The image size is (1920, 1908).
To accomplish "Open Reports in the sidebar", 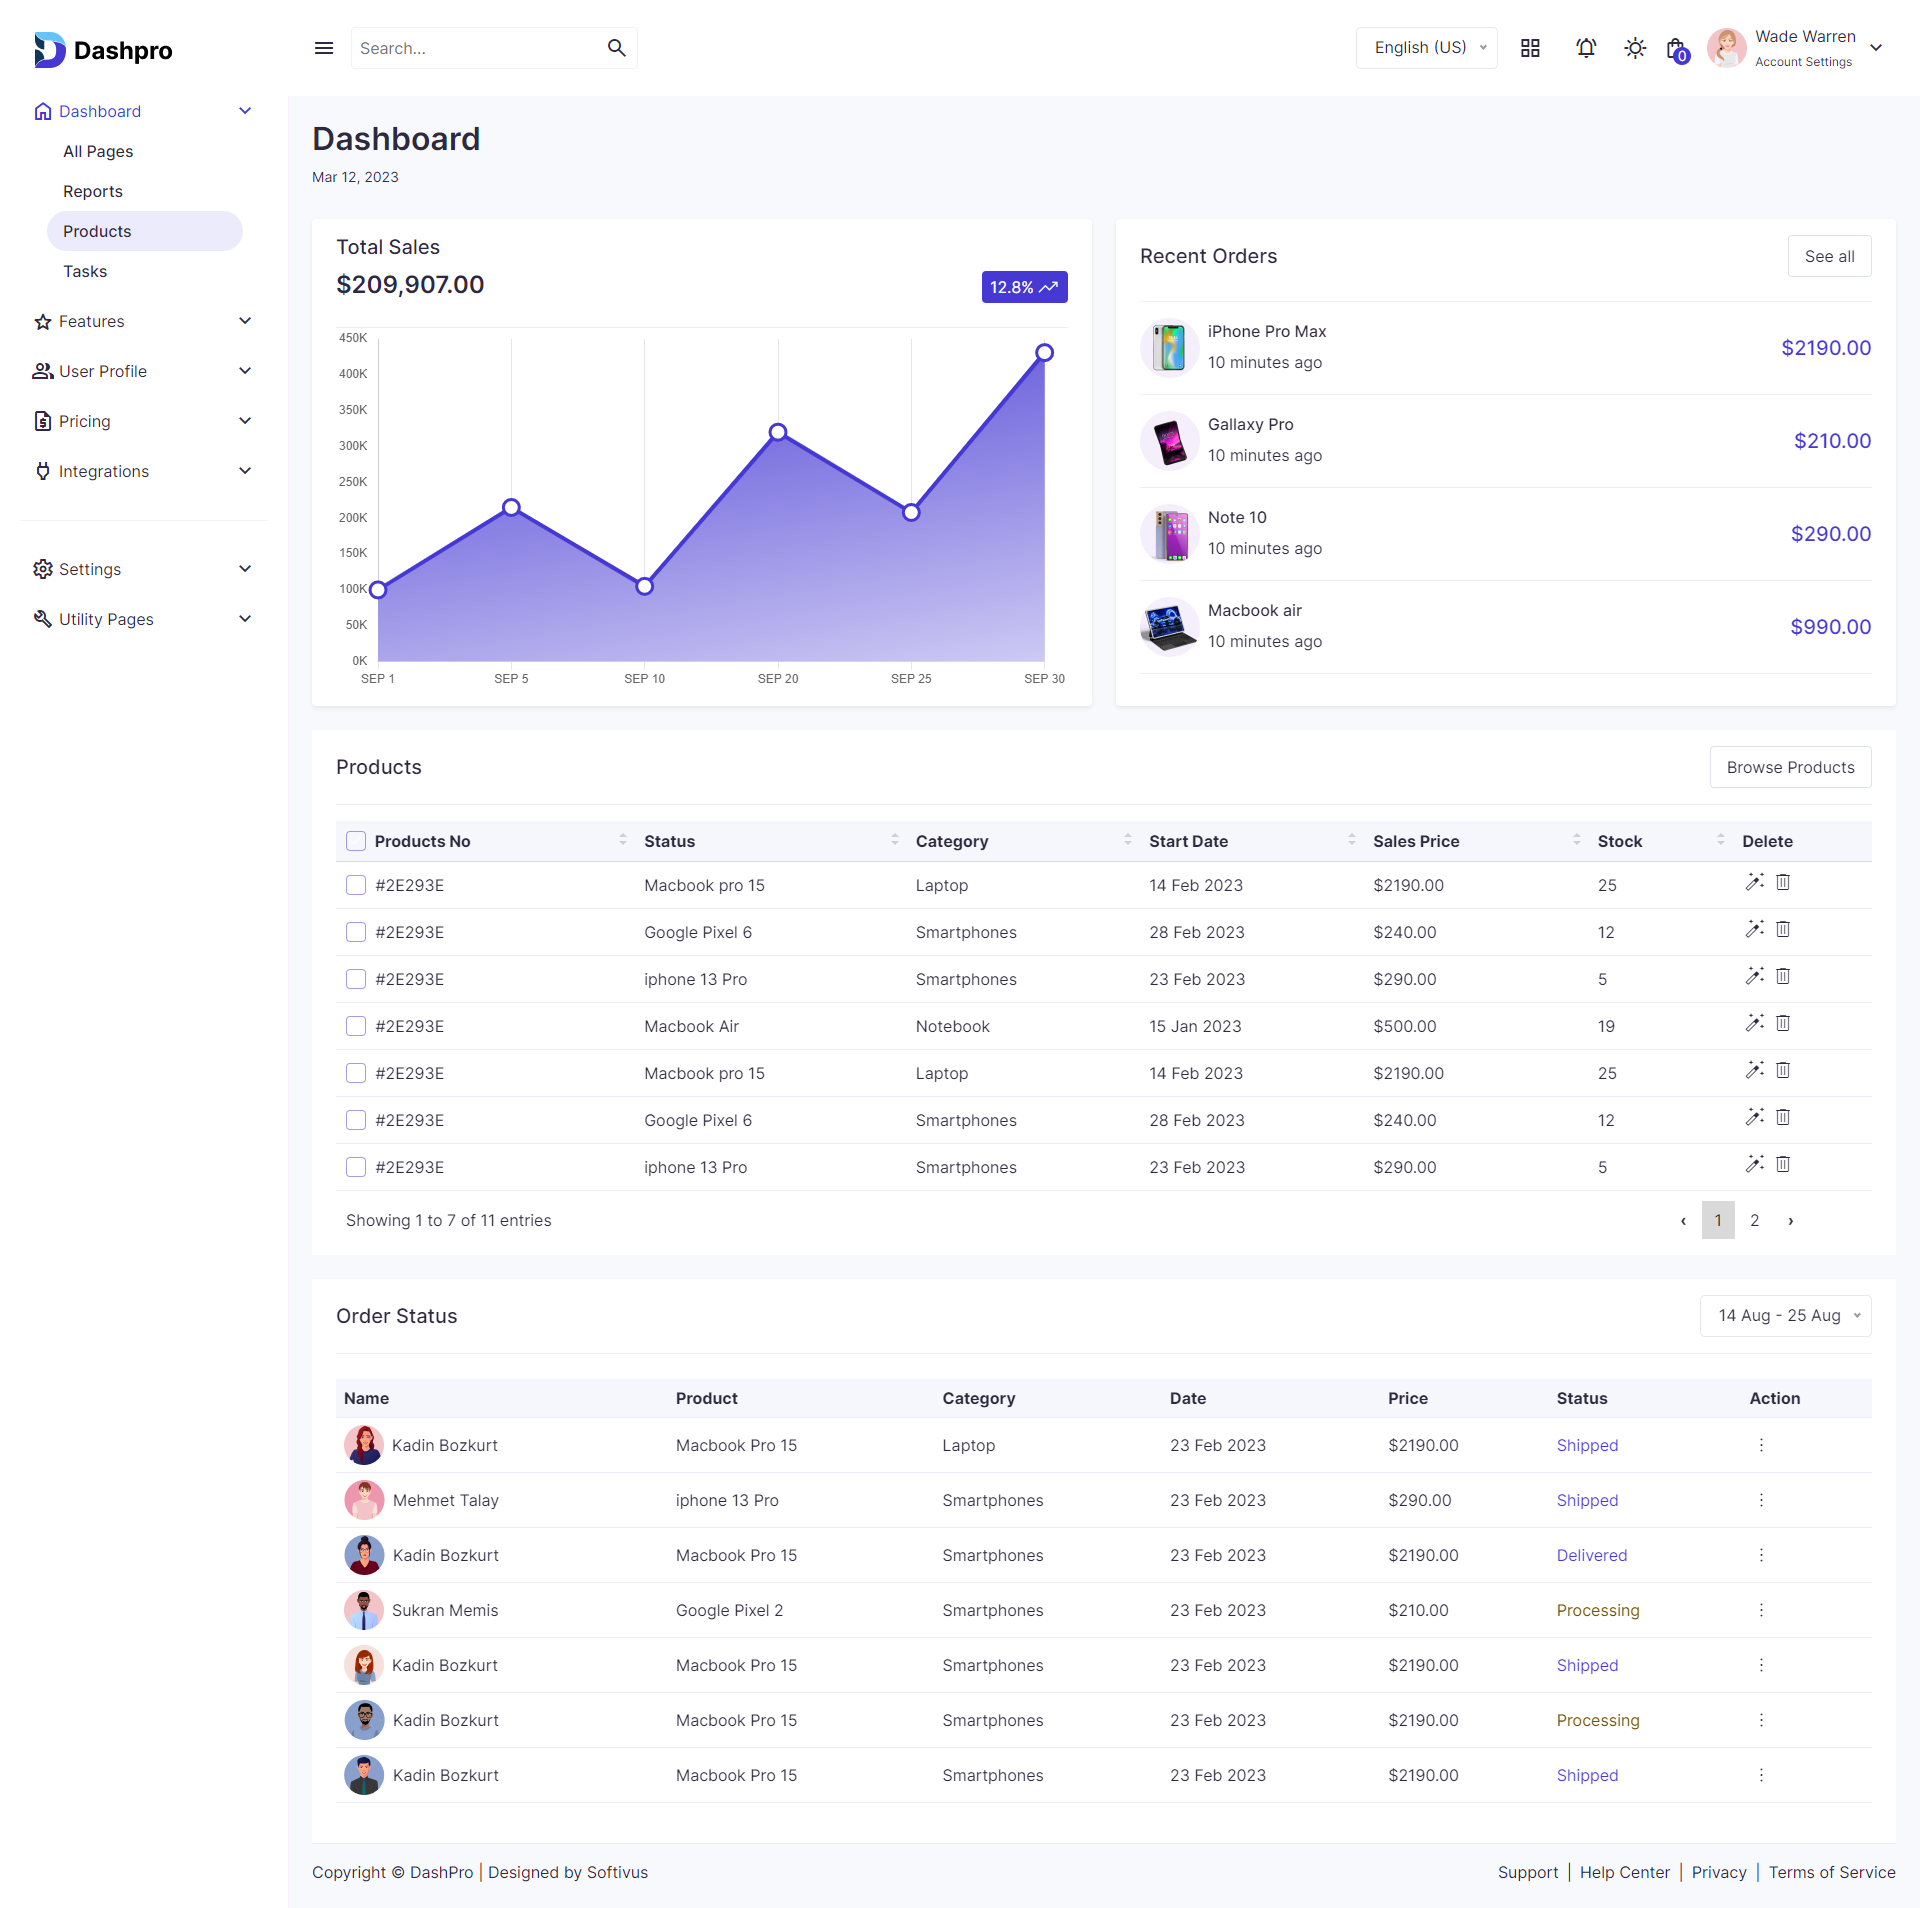I will coord(93,191).
